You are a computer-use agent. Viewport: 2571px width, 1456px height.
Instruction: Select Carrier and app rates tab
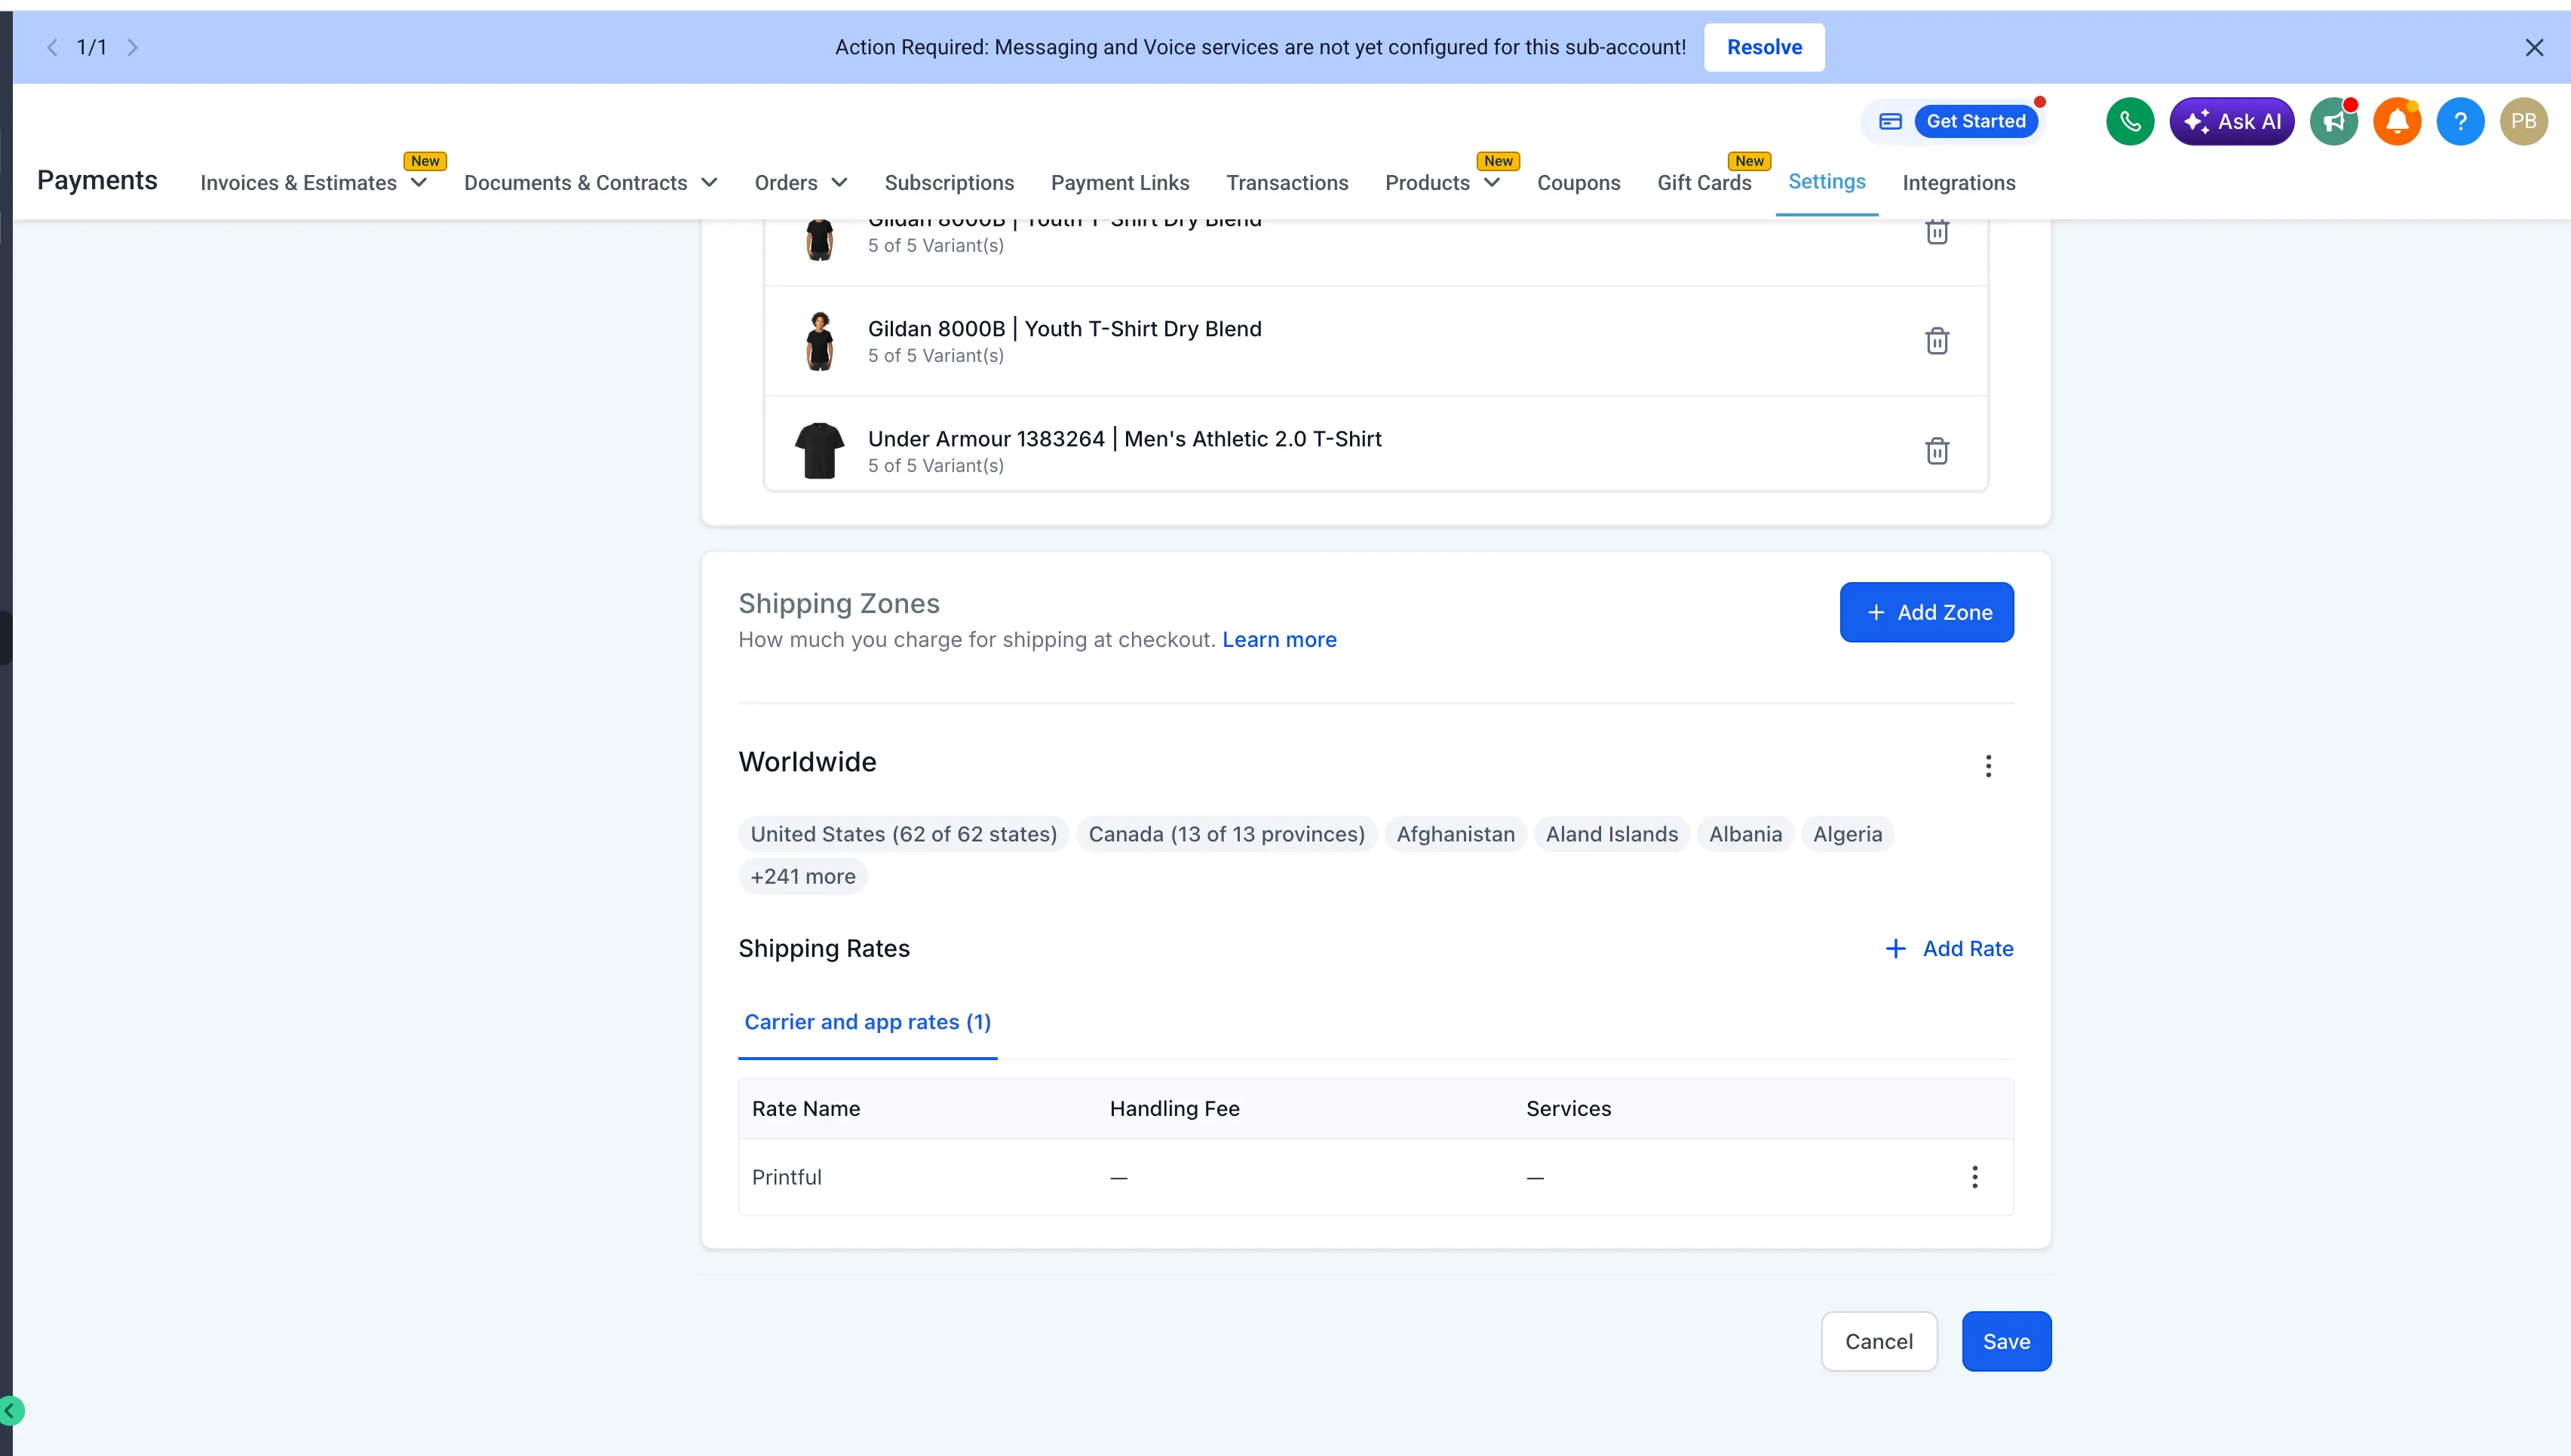(x=867, y=1022)
